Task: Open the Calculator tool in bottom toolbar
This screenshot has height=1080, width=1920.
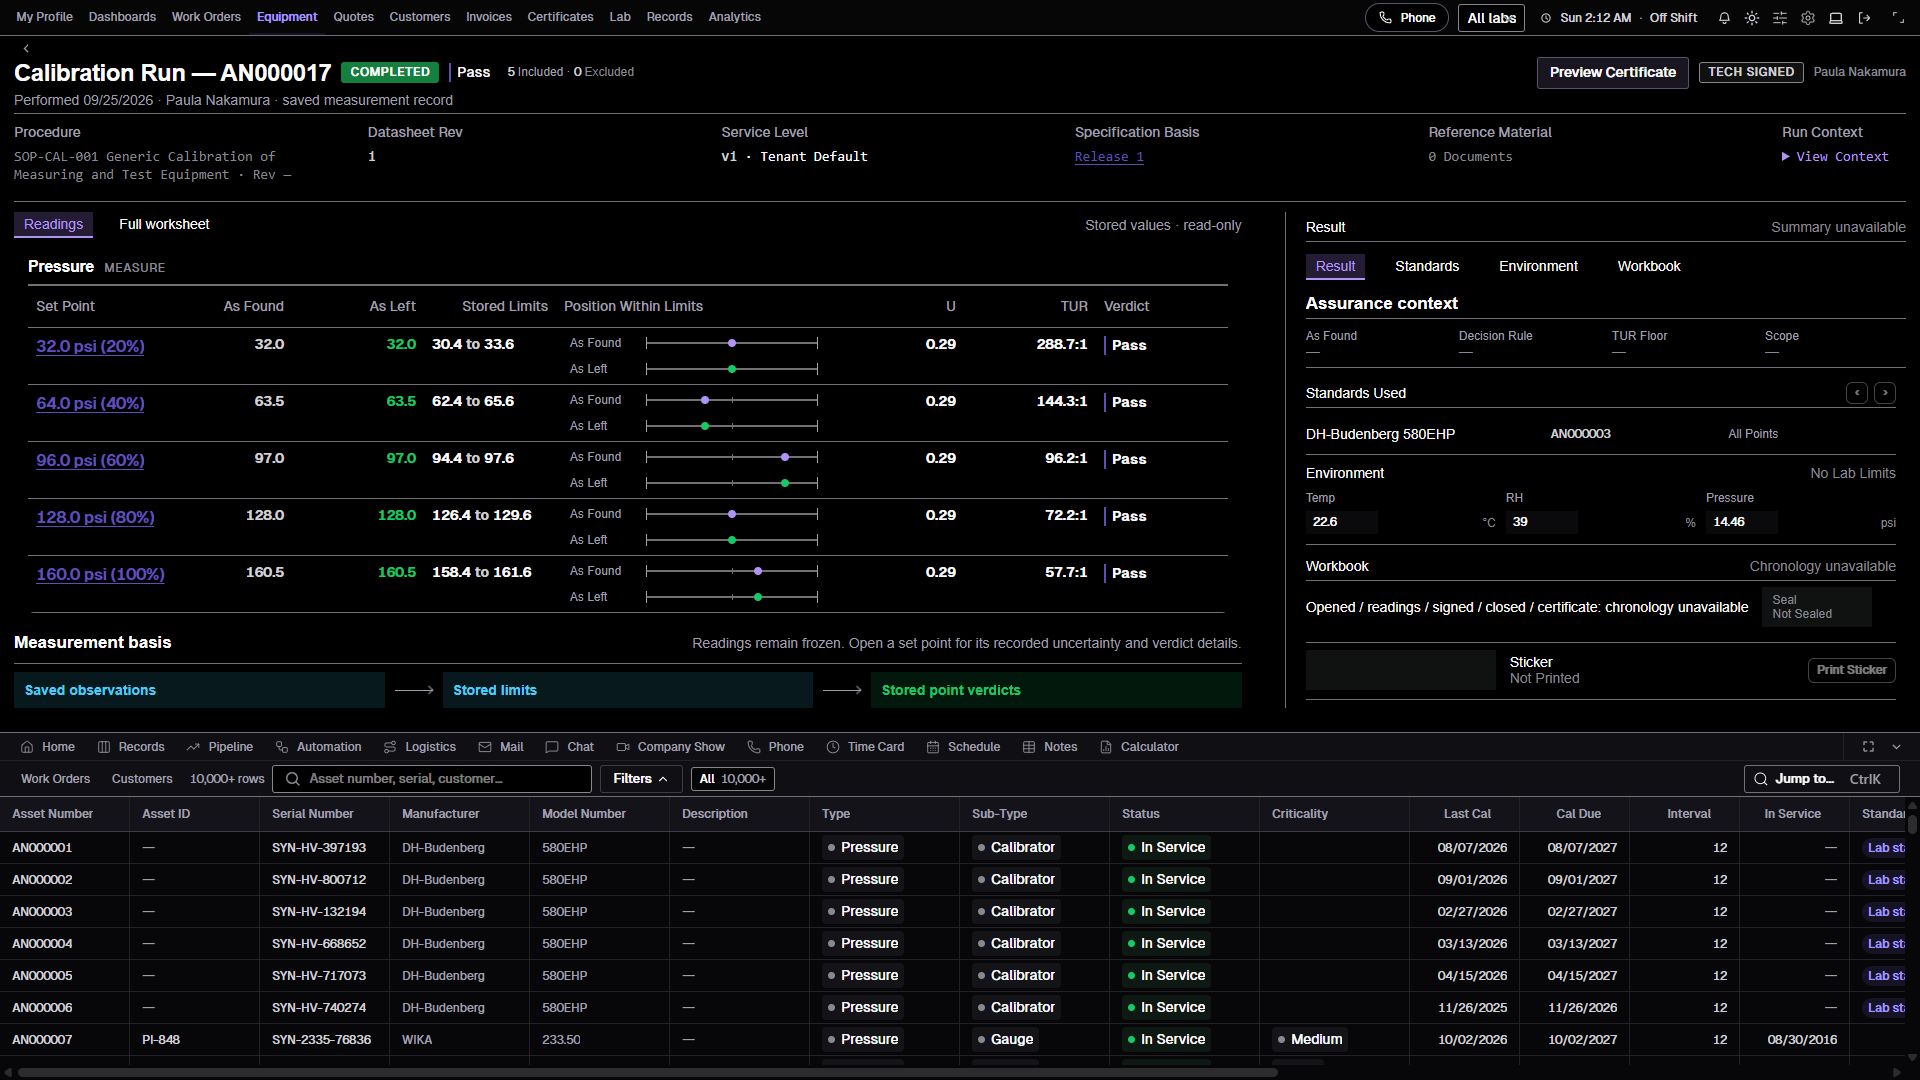Action: (1139, 747)
